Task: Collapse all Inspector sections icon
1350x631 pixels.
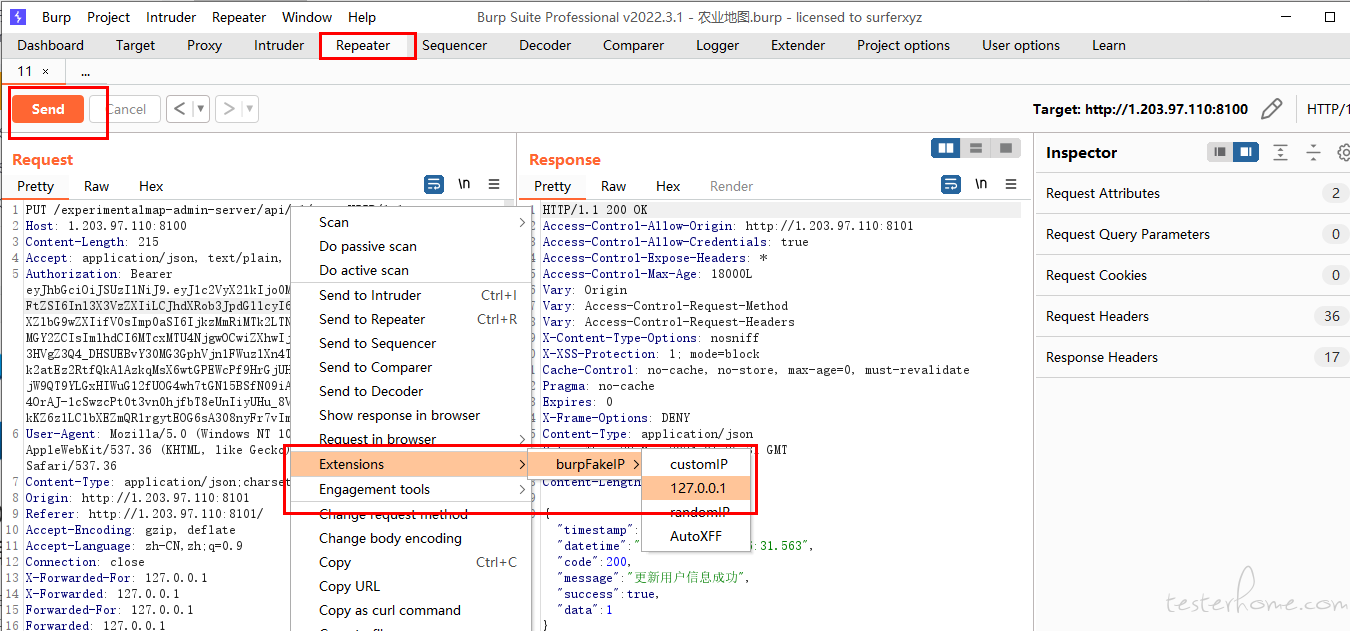Action: coord(1313,152)
